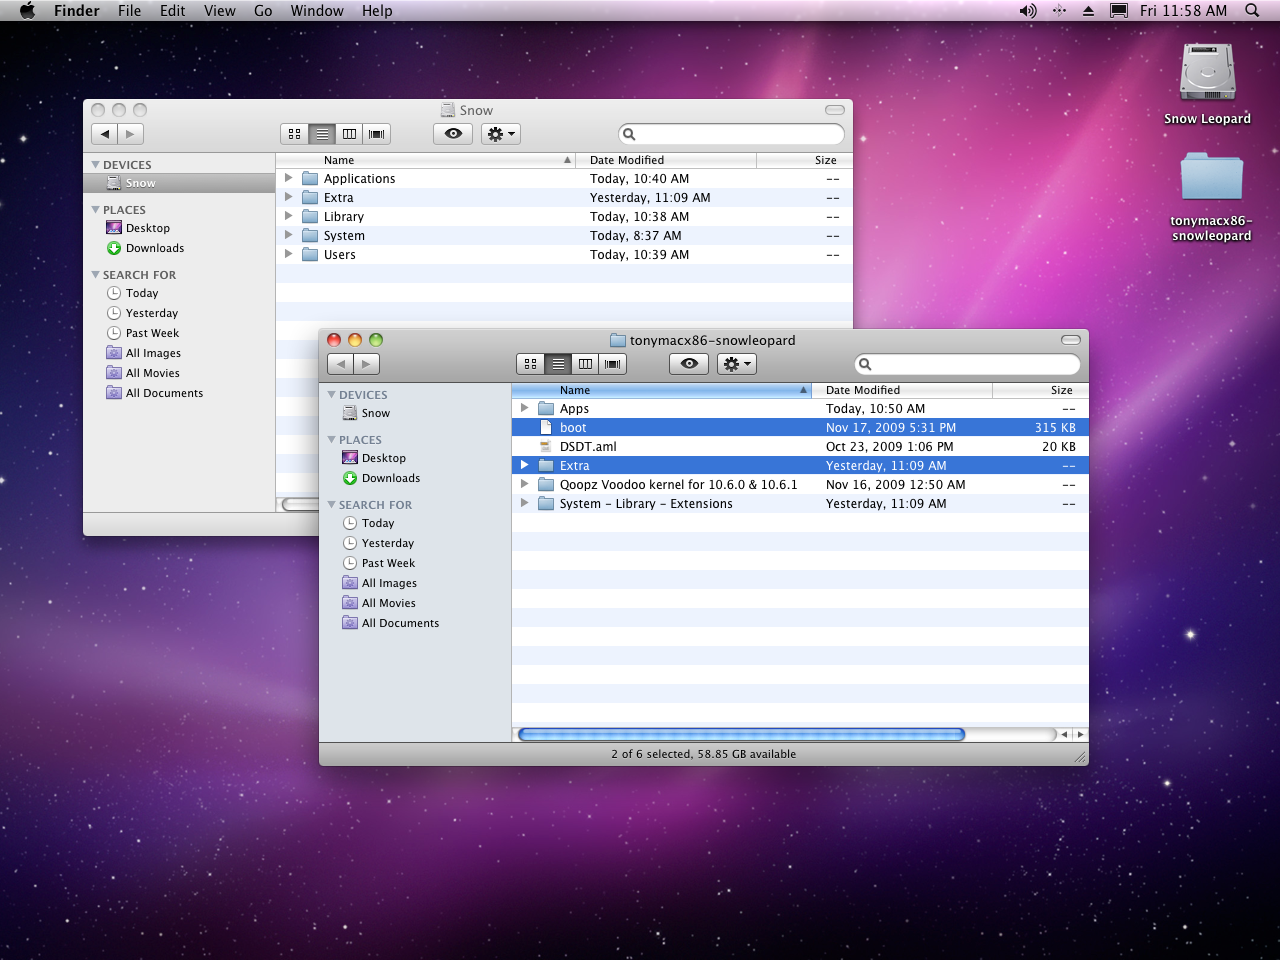Open the Go menu
Viewport: 1280px width, 960px height.
263,10
